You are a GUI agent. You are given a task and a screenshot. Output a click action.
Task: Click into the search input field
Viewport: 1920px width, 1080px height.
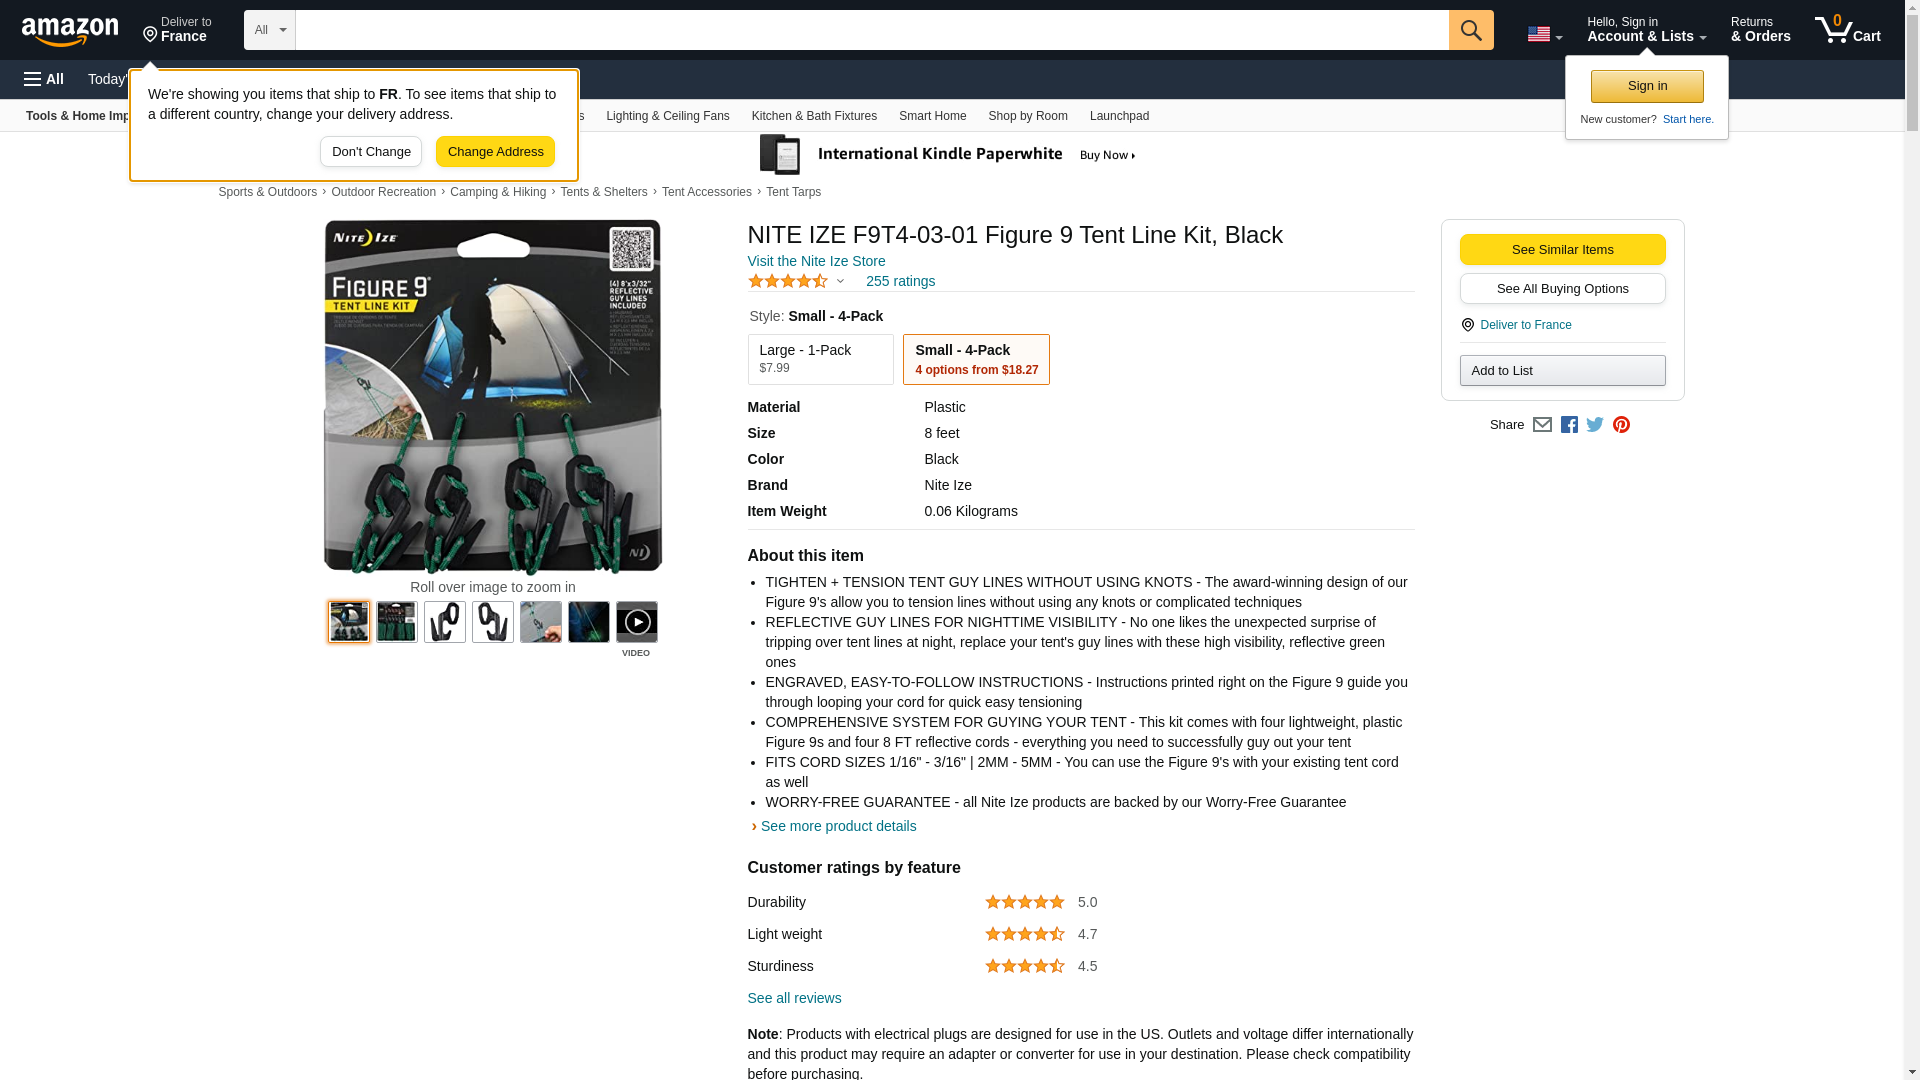(x=870, y=30)
